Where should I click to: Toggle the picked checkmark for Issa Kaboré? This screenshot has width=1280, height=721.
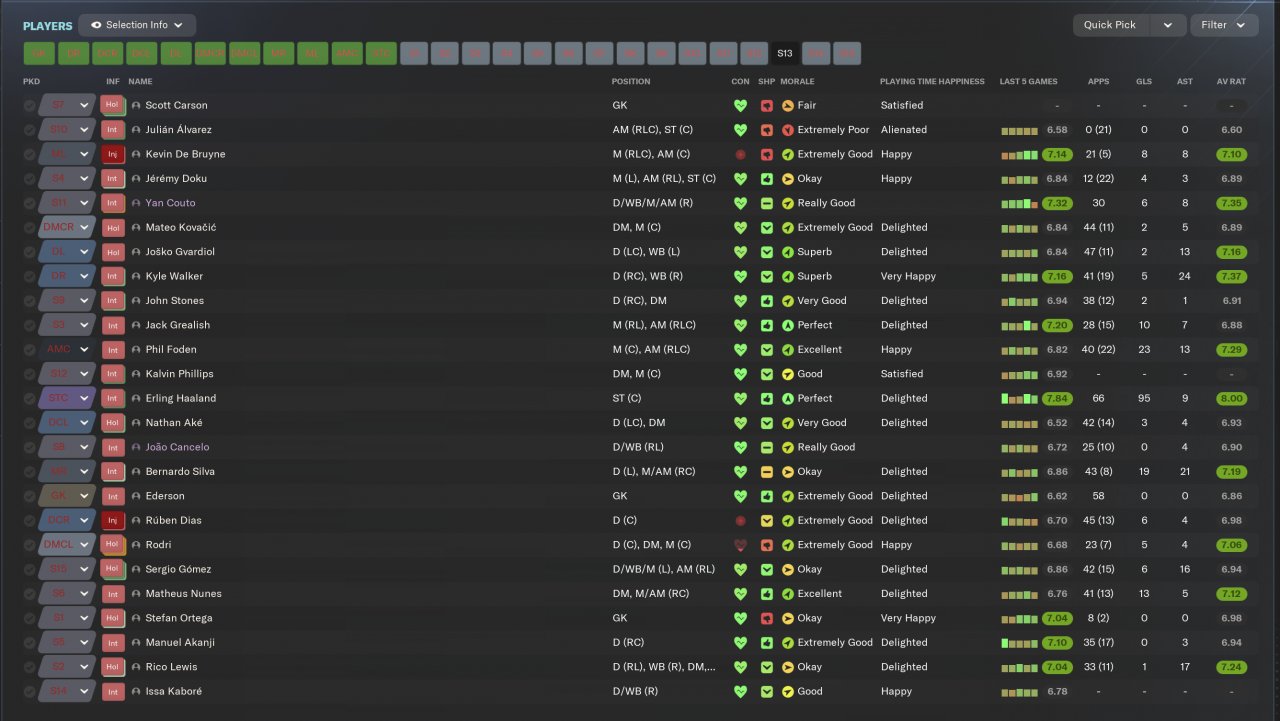pyautogui.click(x=30, y=692)
